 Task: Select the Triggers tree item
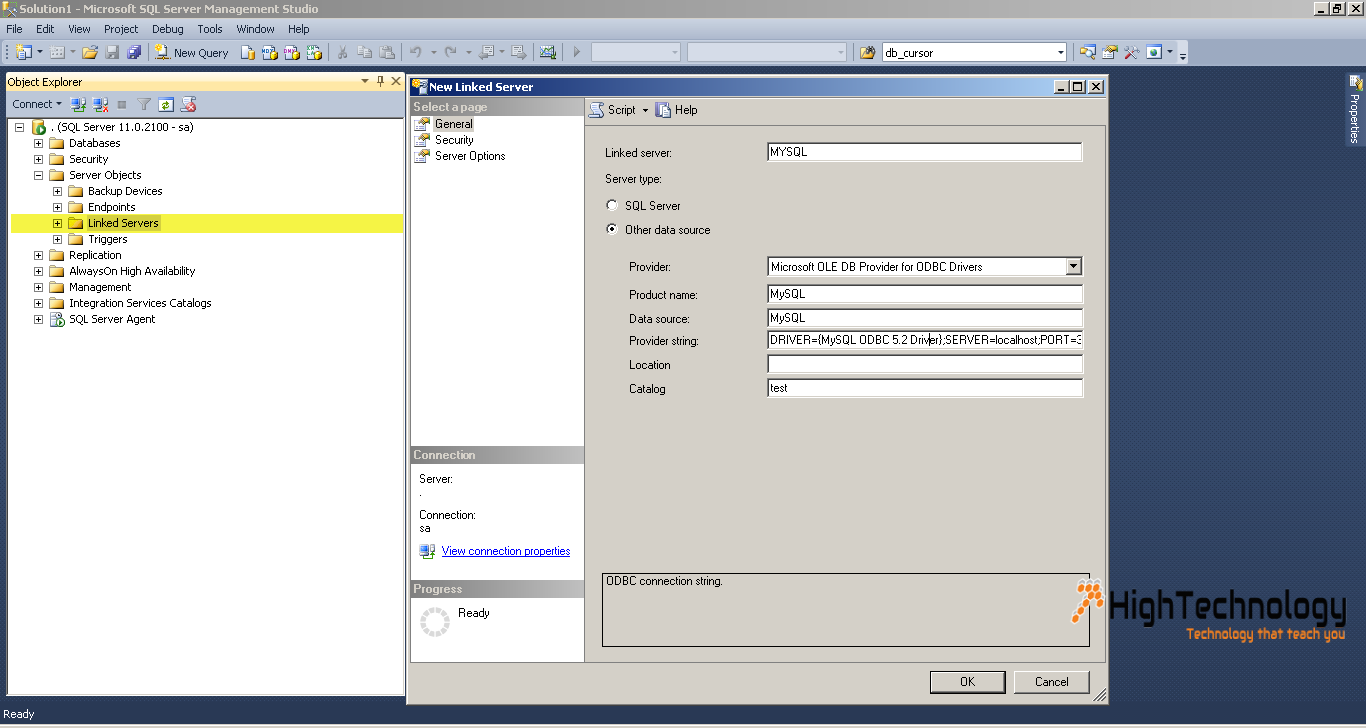(108, 239)
